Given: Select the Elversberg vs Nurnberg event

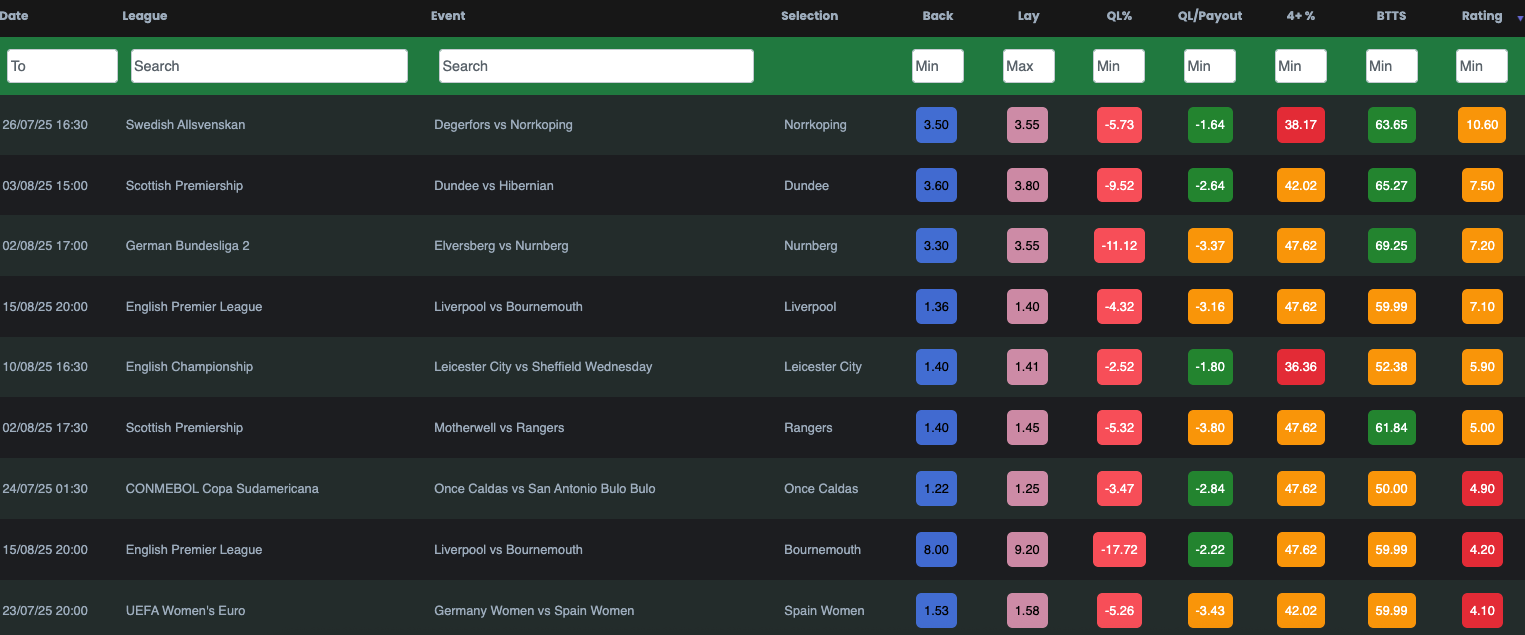Looking at the screenshot, I should coord(501,246).
